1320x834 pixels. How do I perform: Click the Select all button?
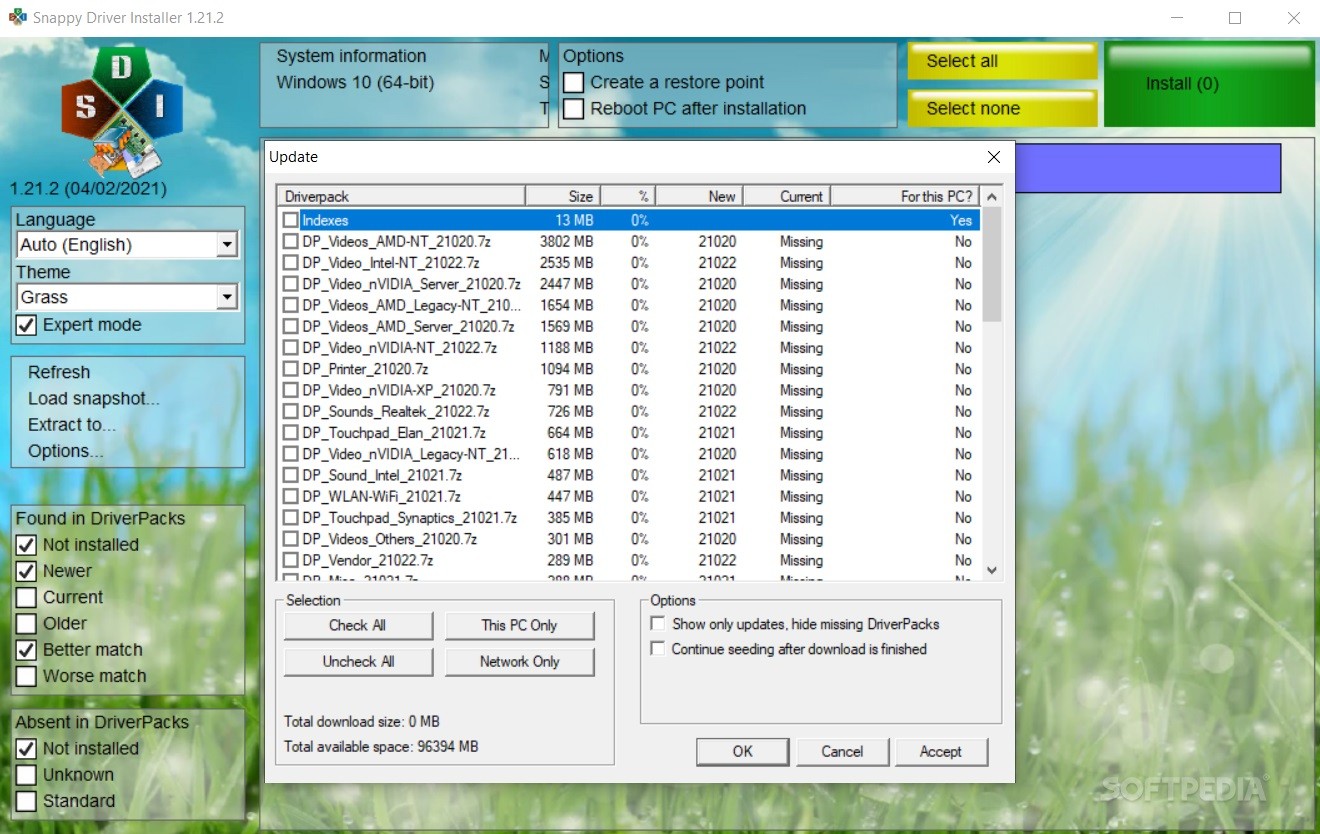click(x=1000, y=61)
